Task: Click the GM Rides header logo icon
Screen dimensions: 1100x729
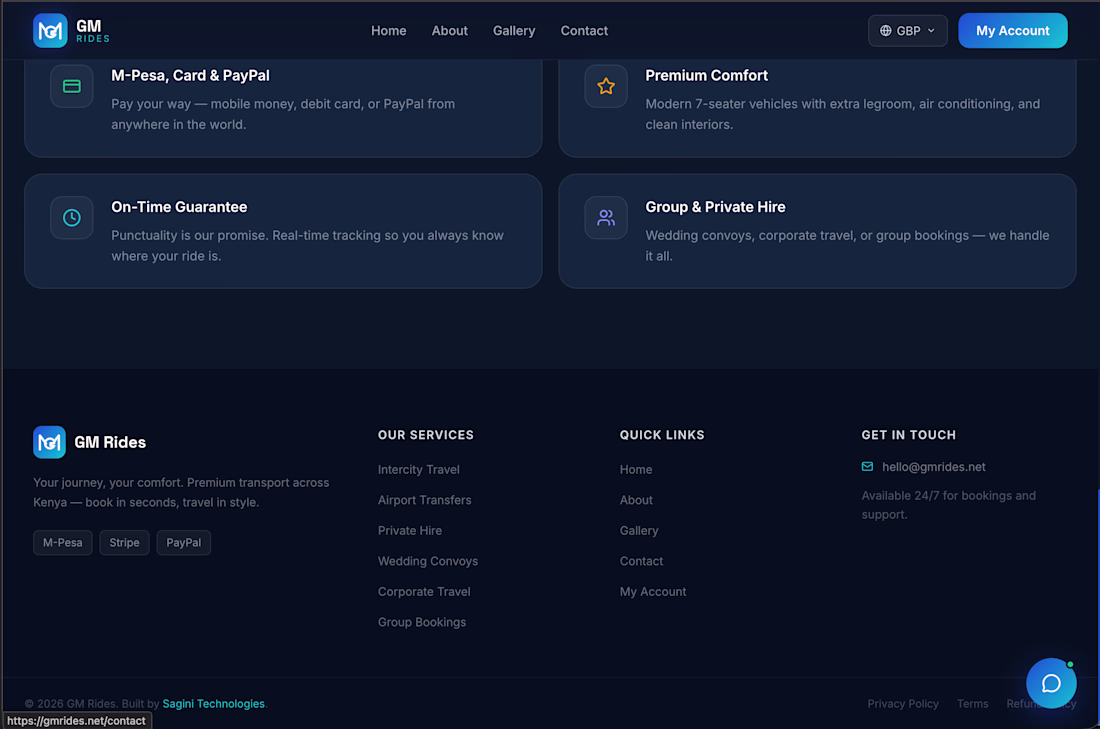Action: [x=50, y=31]
